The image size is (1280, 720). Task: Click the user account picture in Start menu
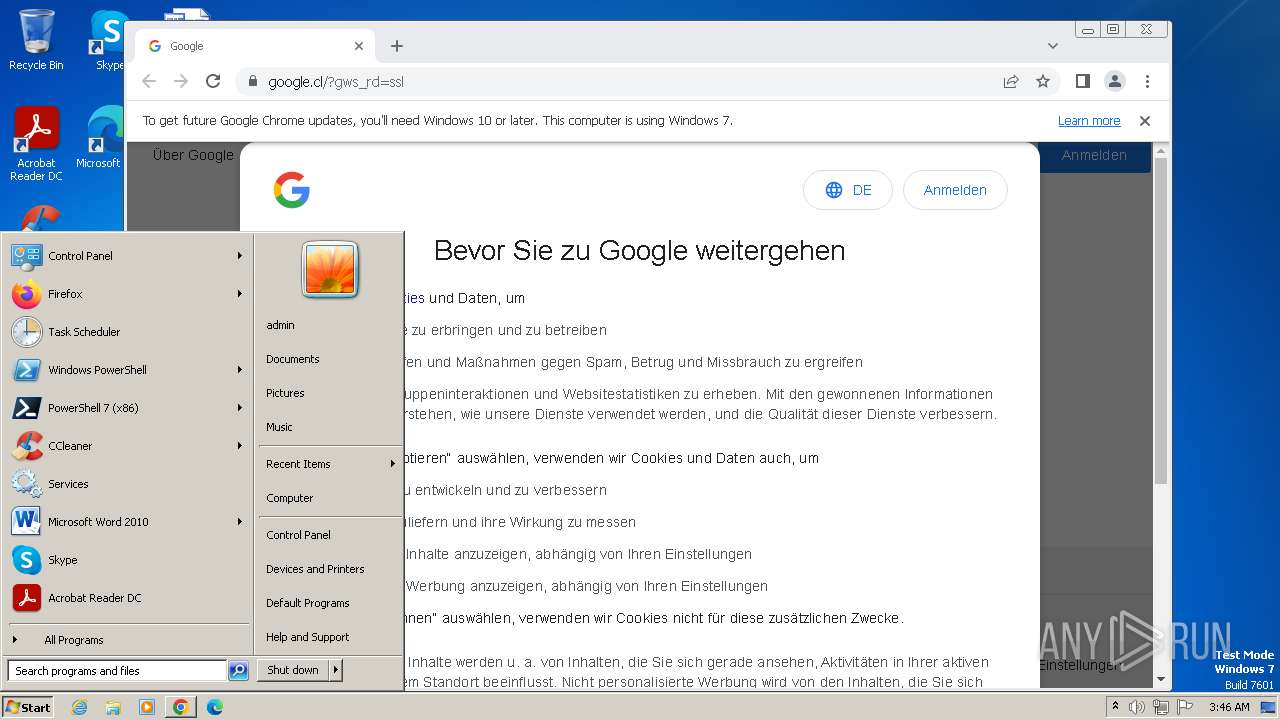coord(330,270)
